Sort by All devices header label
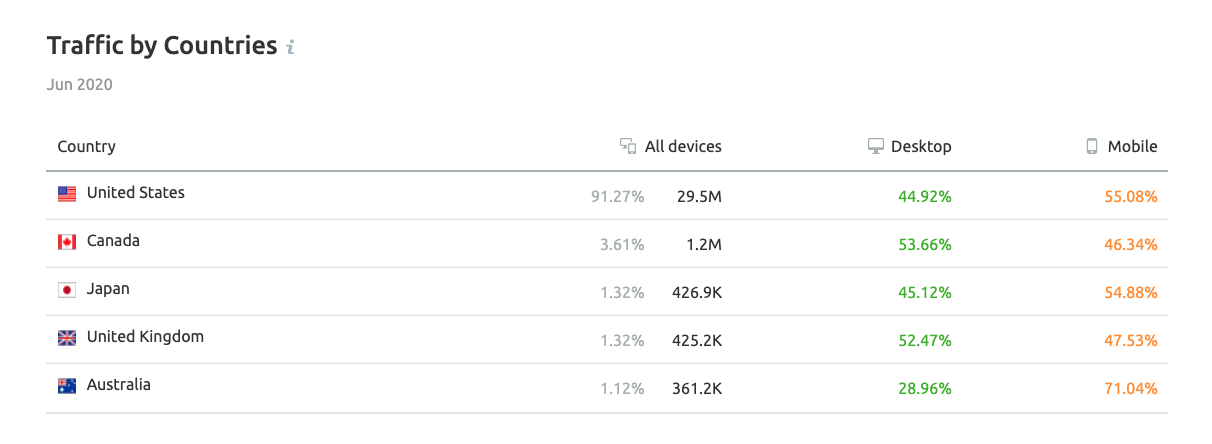 [x=683, y=146]
